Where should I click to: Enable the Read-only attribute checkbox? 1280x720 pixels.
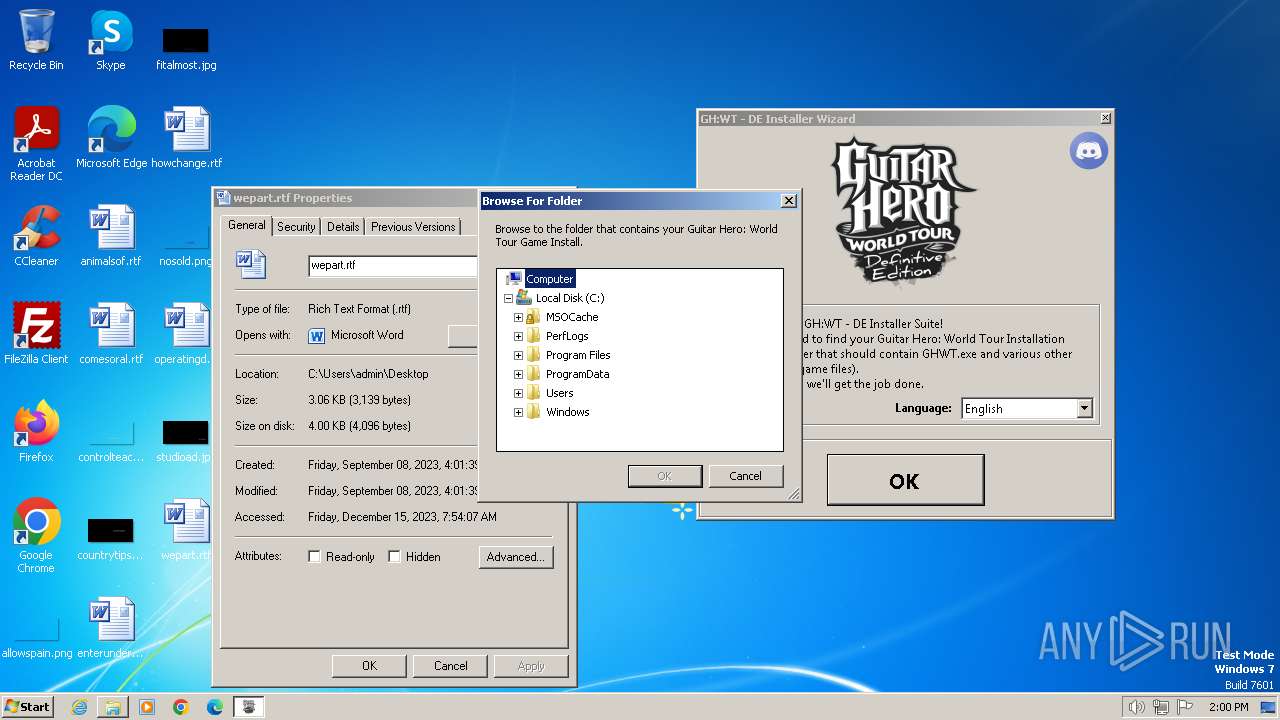pyautogui.click(x=314, y=557)
